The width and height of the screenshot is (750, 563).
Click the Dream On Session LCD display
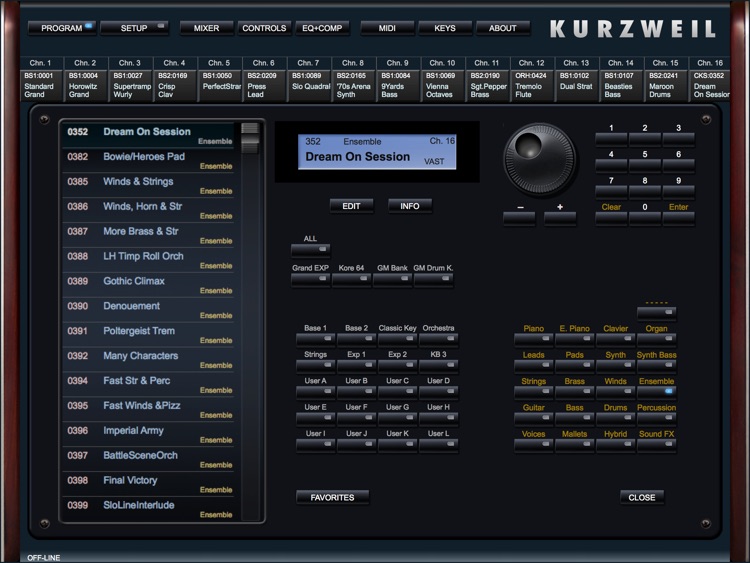377,152
